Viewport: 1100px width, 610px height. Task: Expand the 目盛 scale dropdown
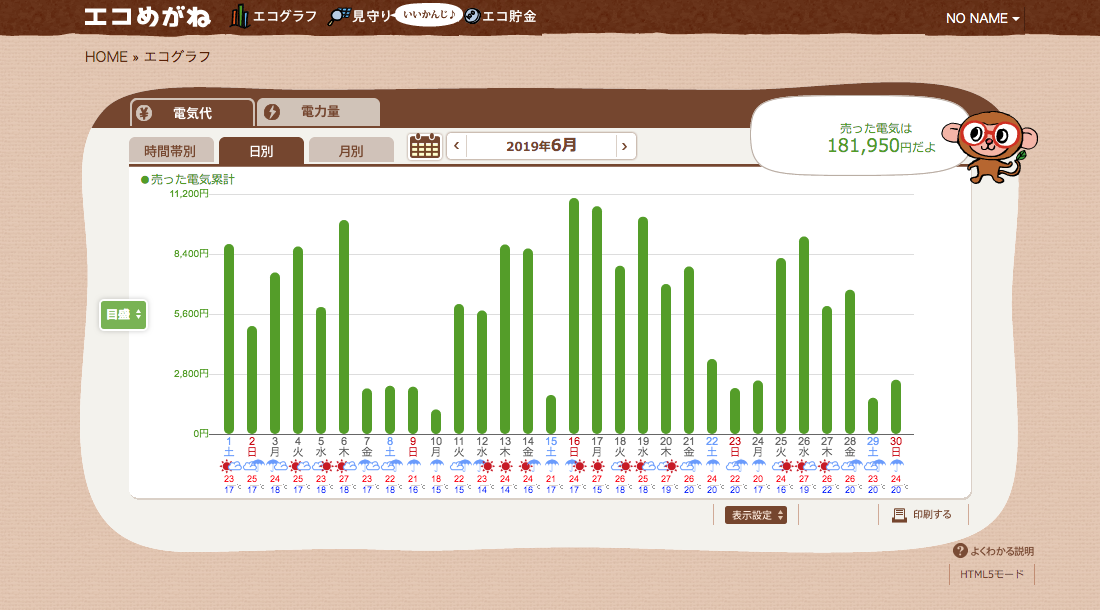[124, 314]
